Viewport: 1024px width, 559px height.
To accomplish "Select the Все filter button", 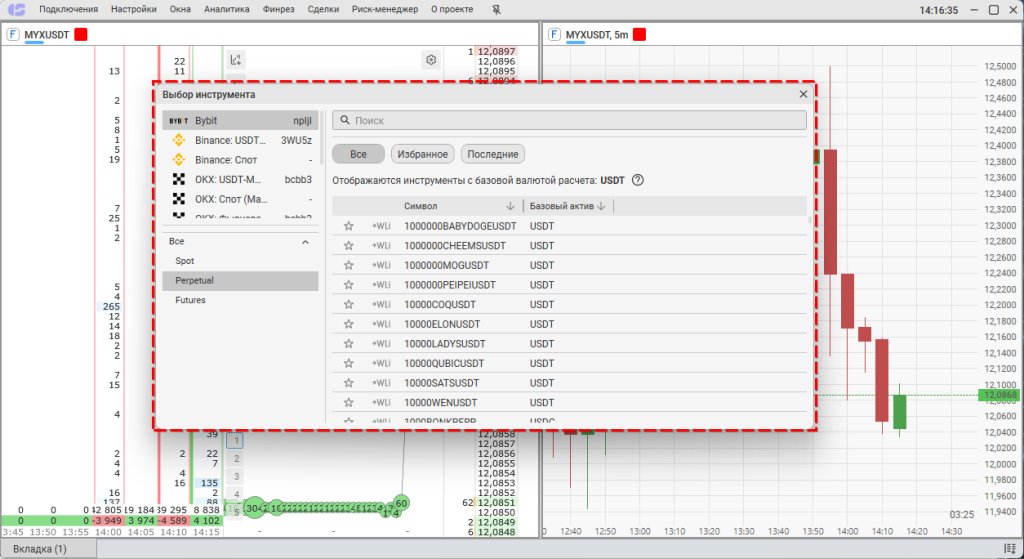I will (358, 154).
